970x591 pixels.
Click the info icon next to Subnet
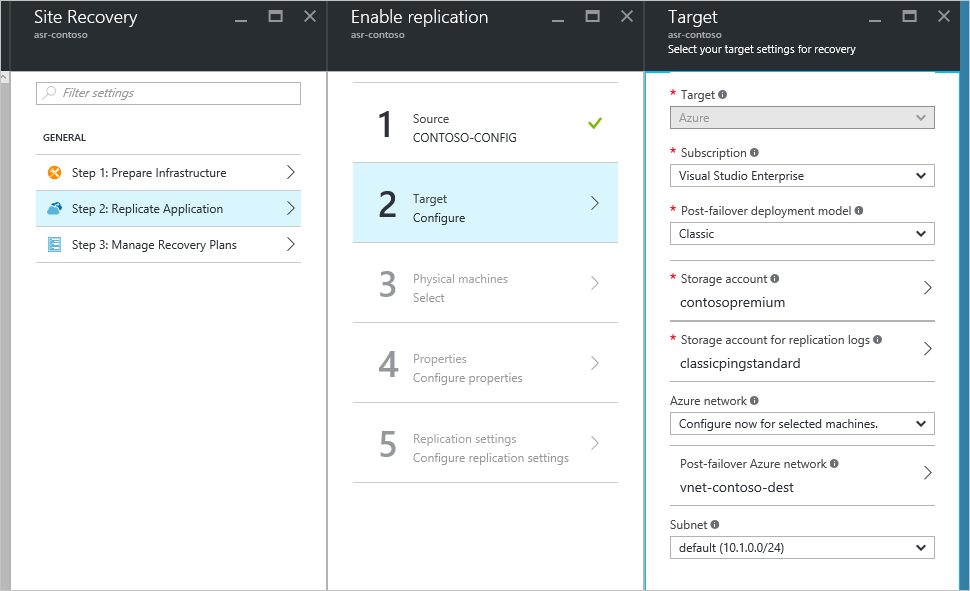point(715,524)
